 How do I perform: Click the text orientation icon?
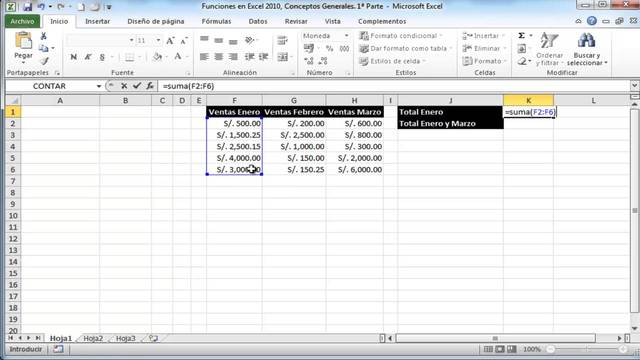coord(249,40)
